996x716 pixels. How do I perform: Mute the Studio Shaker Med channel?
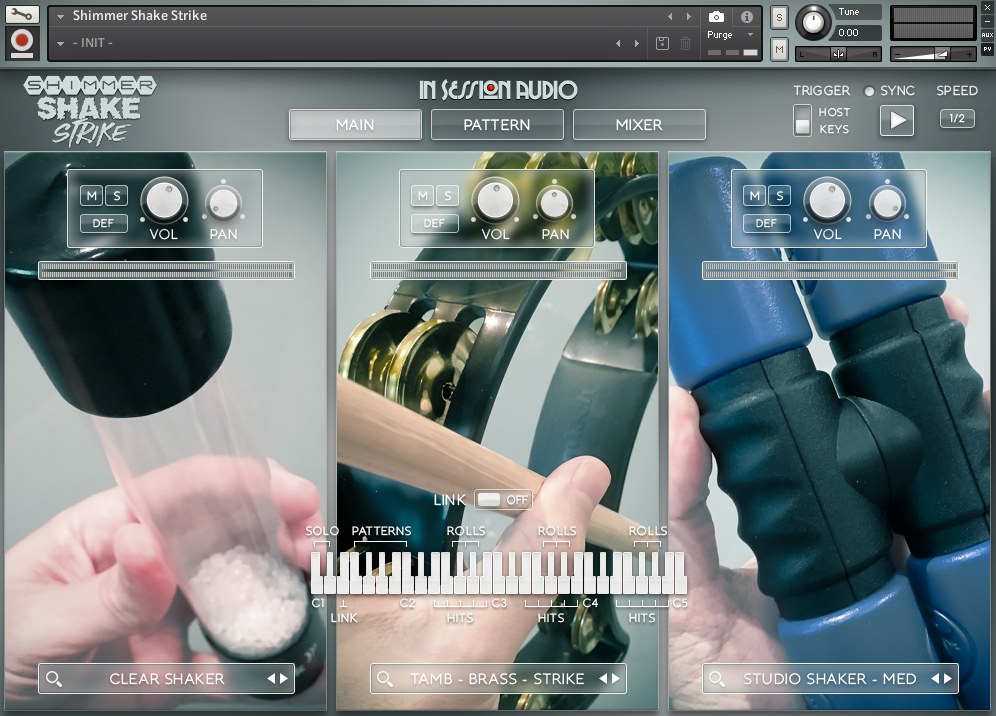755,196
